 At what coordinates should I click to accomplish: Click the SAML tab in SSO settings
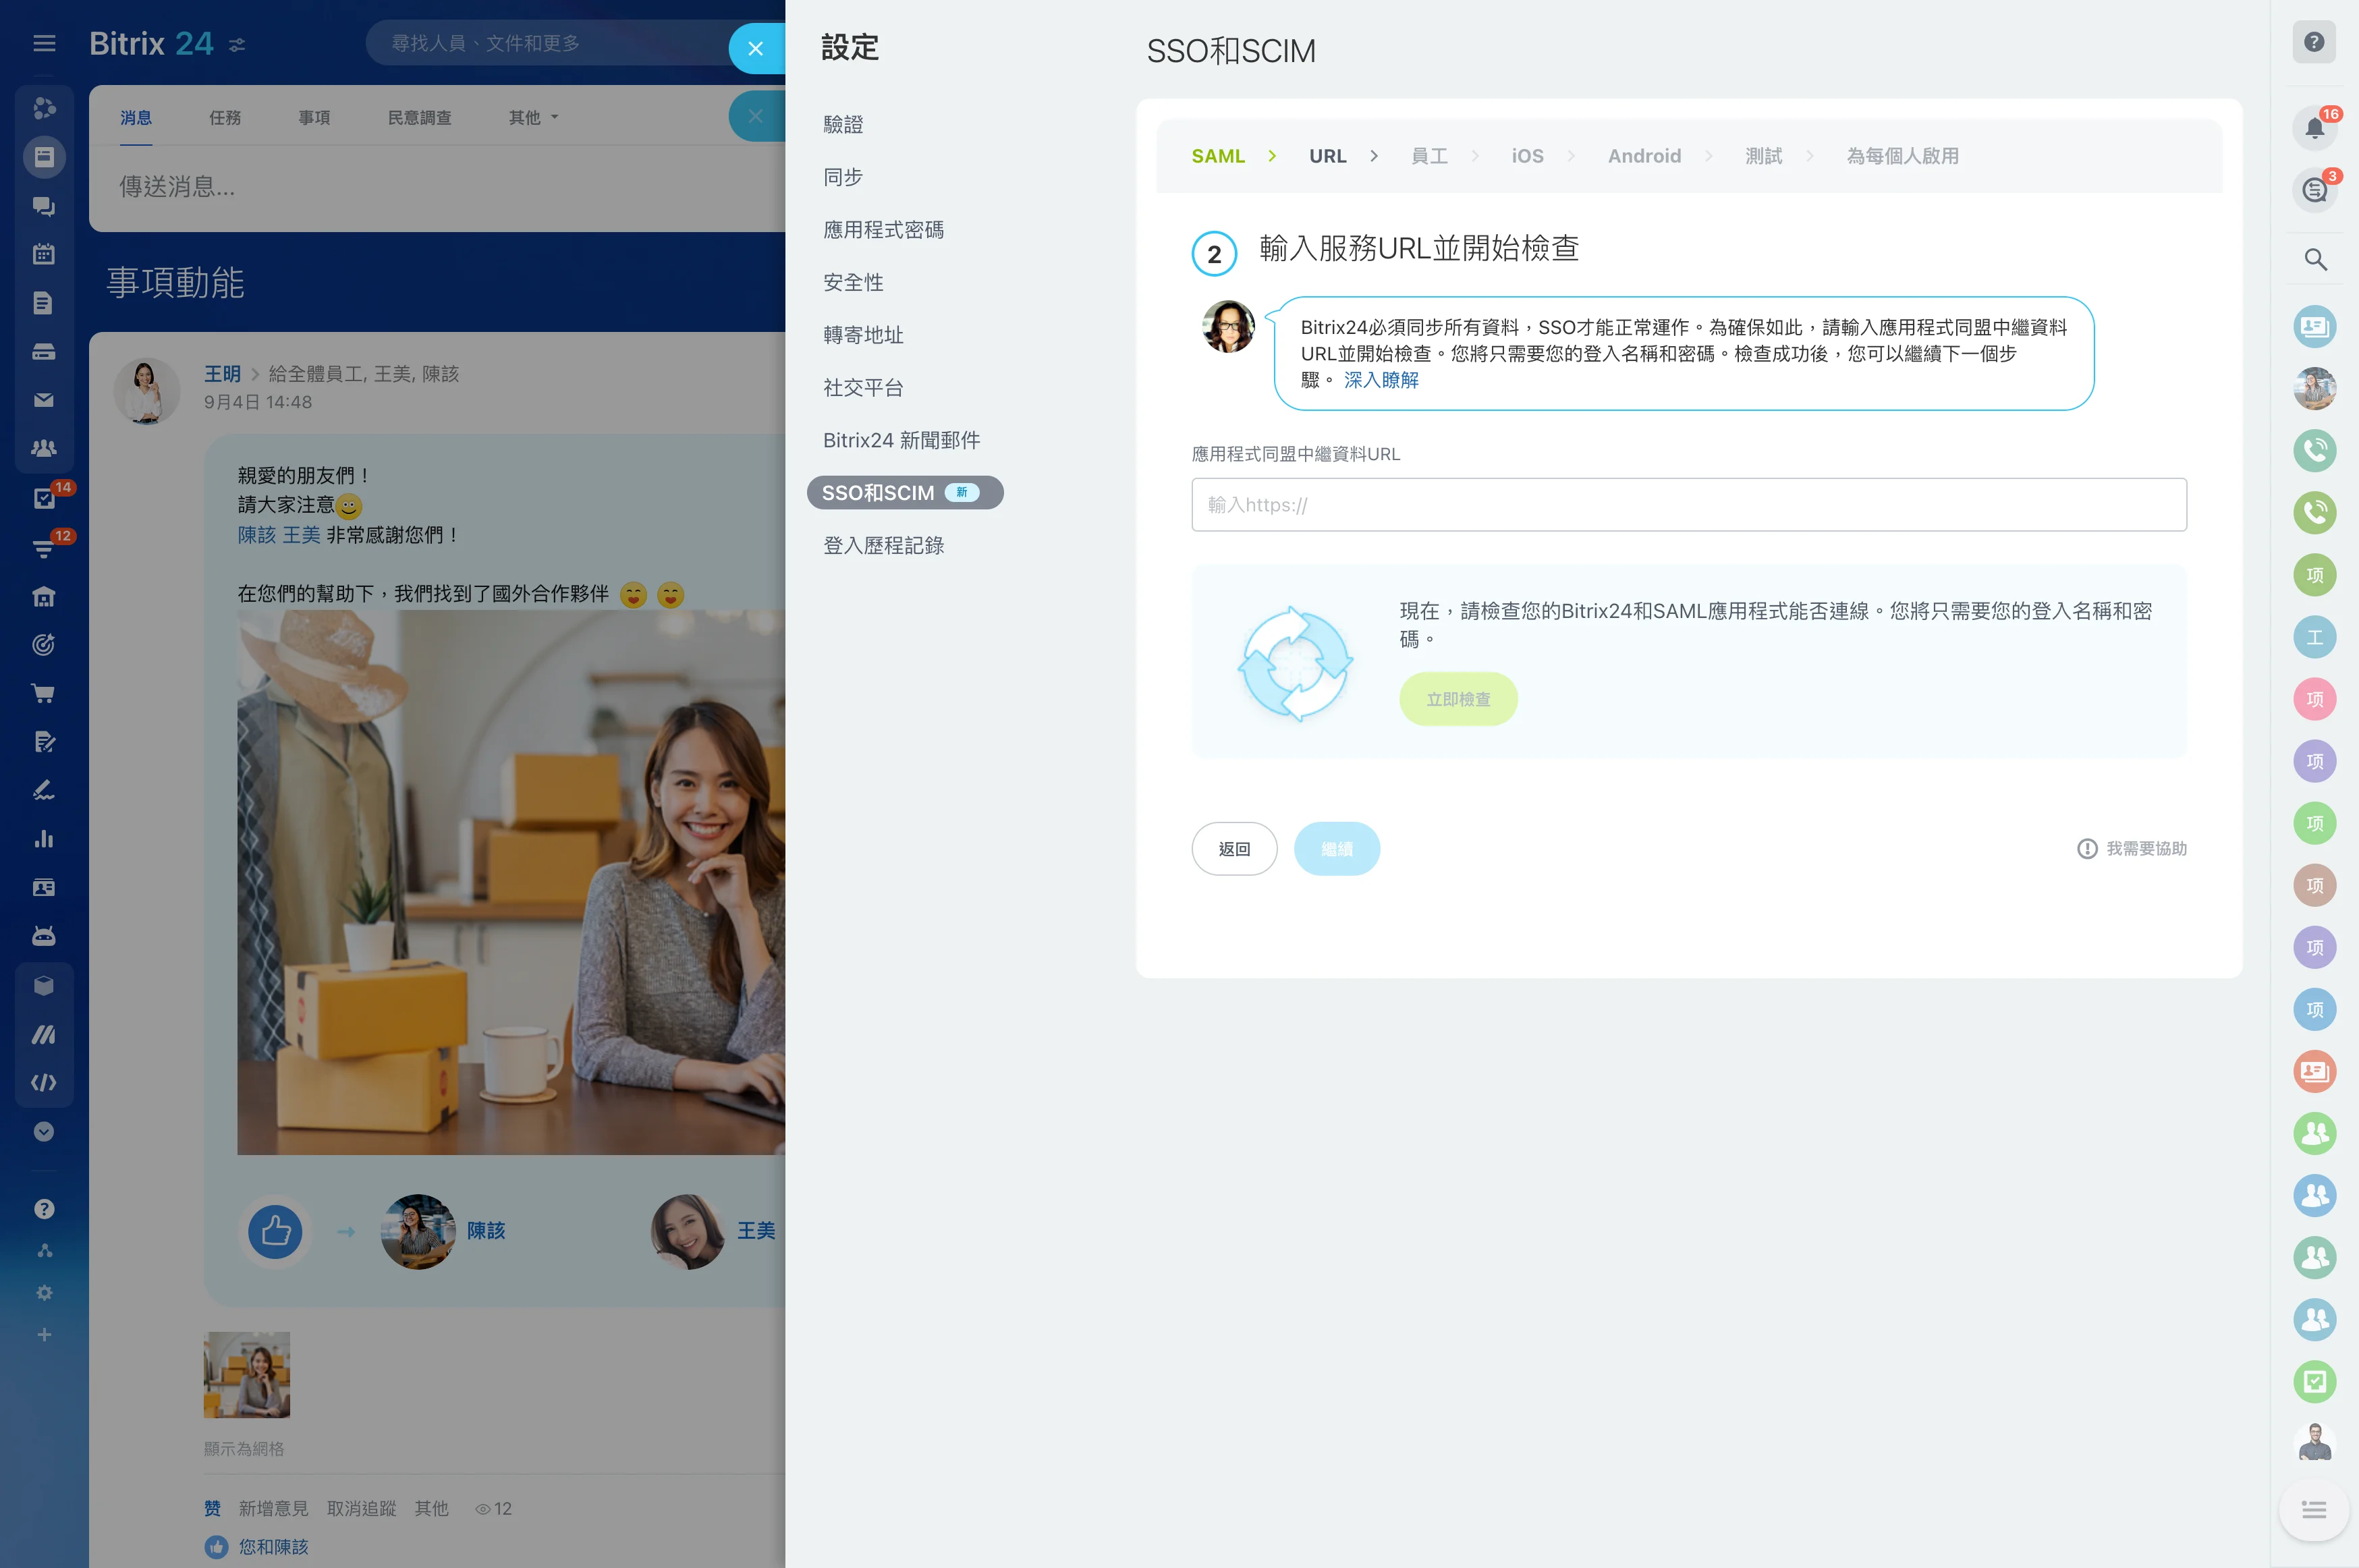(1220, 156)
